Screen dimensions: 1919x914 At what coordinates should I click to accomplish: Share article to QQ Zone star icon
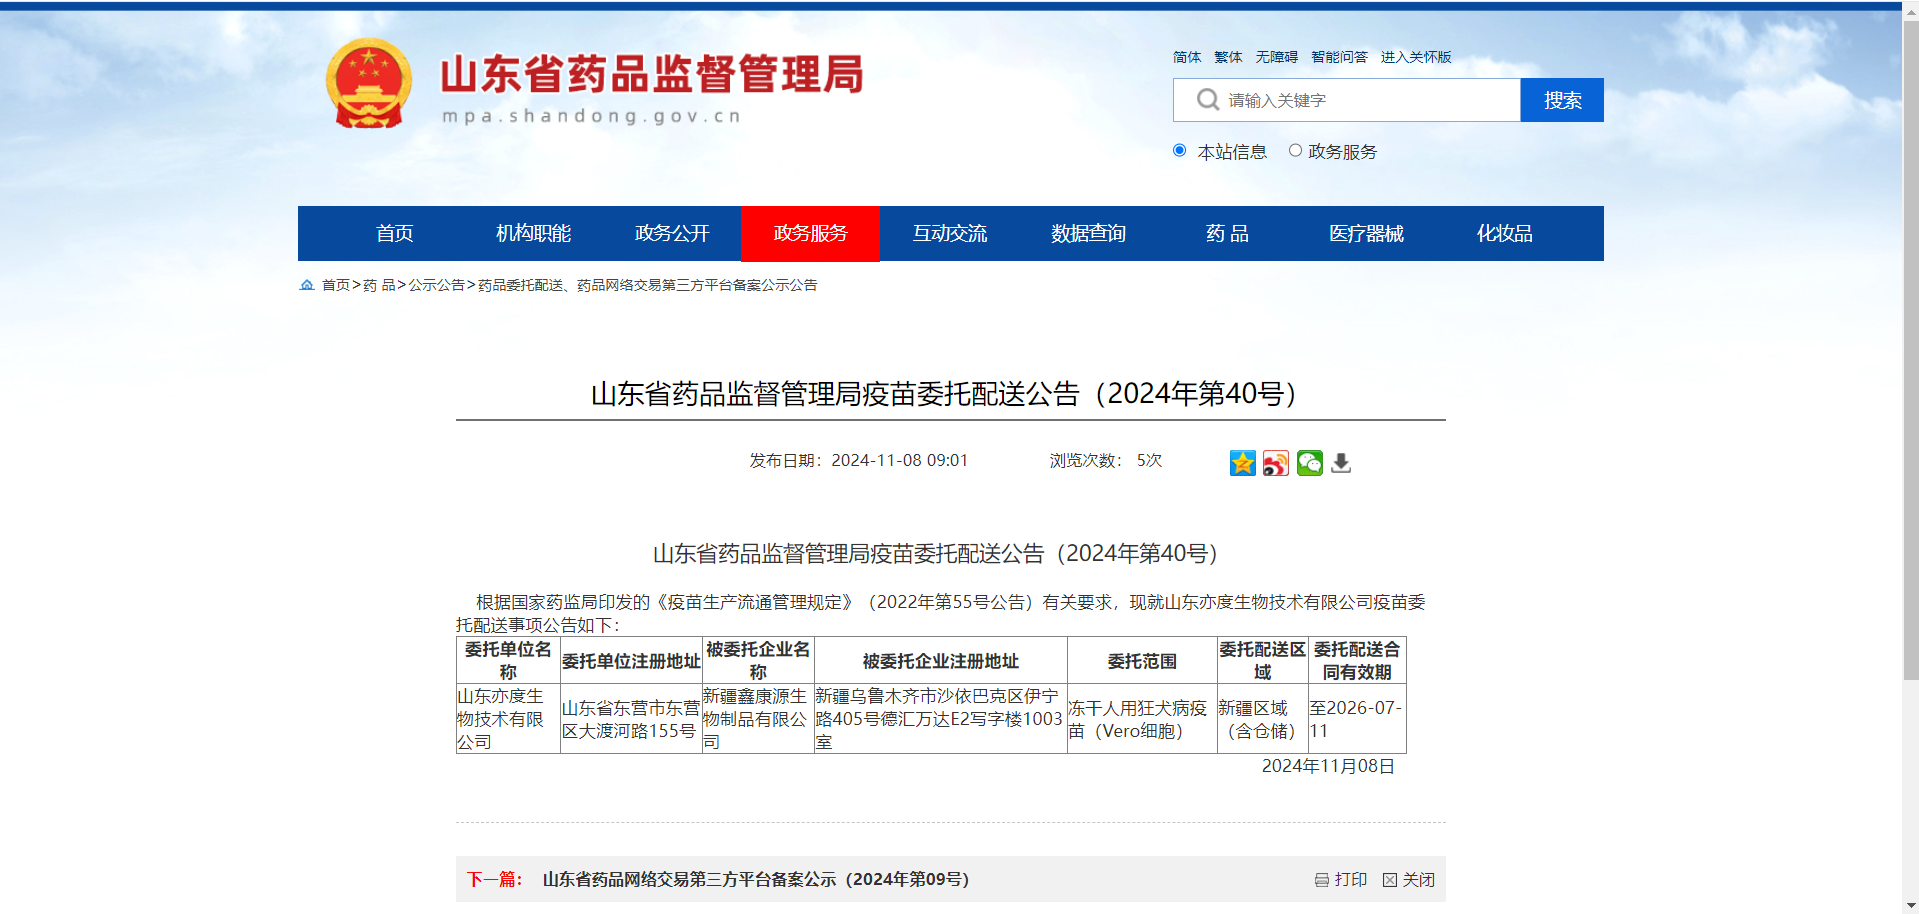1242,463
